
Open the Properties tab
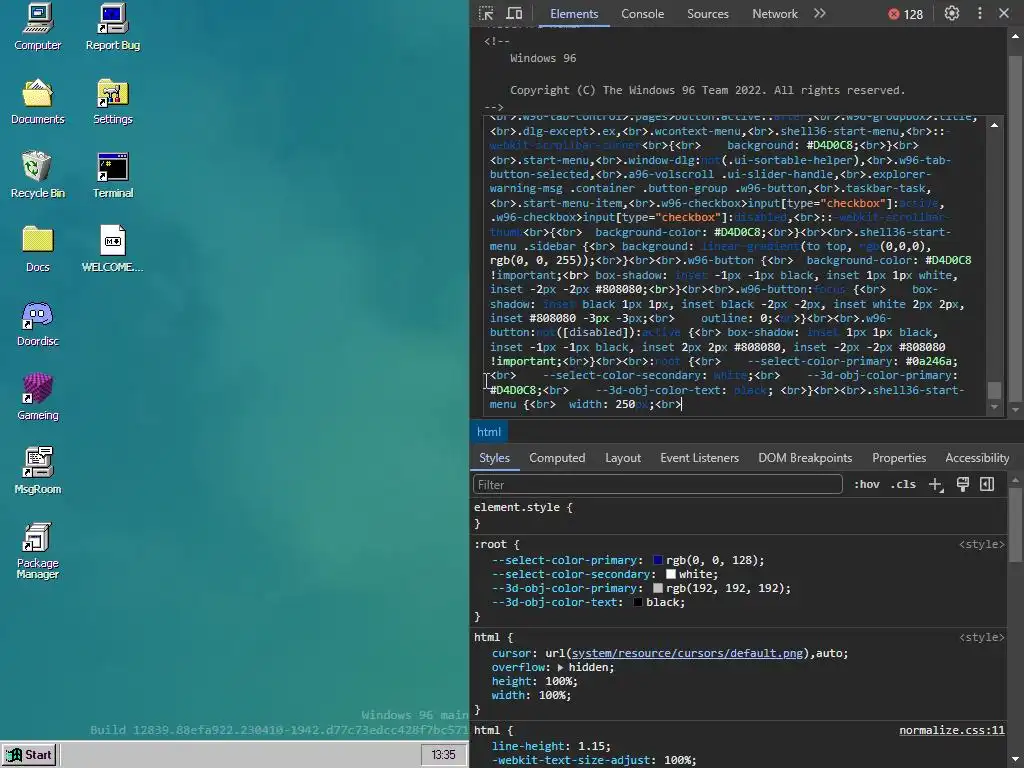(899, 458)
